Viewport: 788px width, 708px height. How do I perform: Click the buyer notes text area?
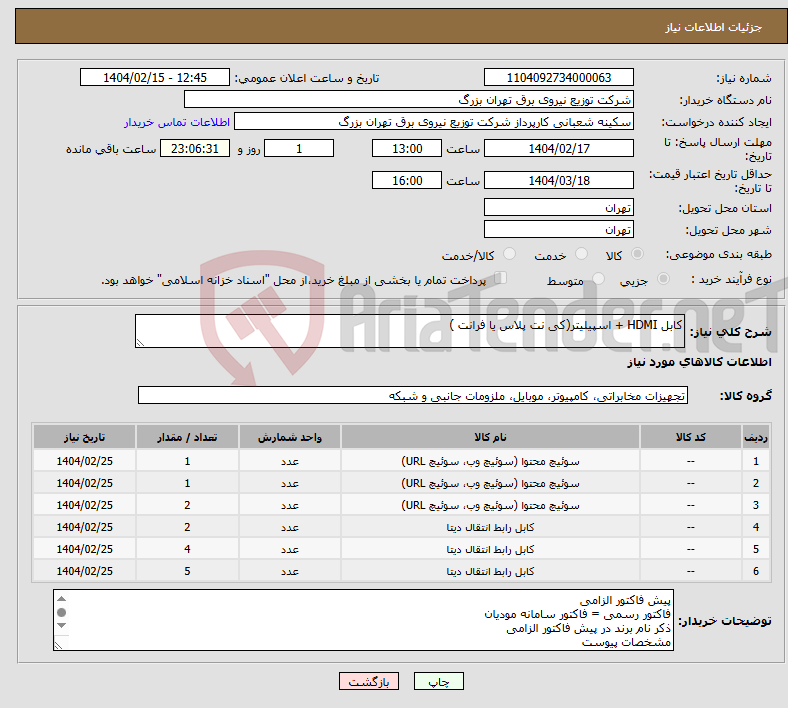[x=363, y=620]
